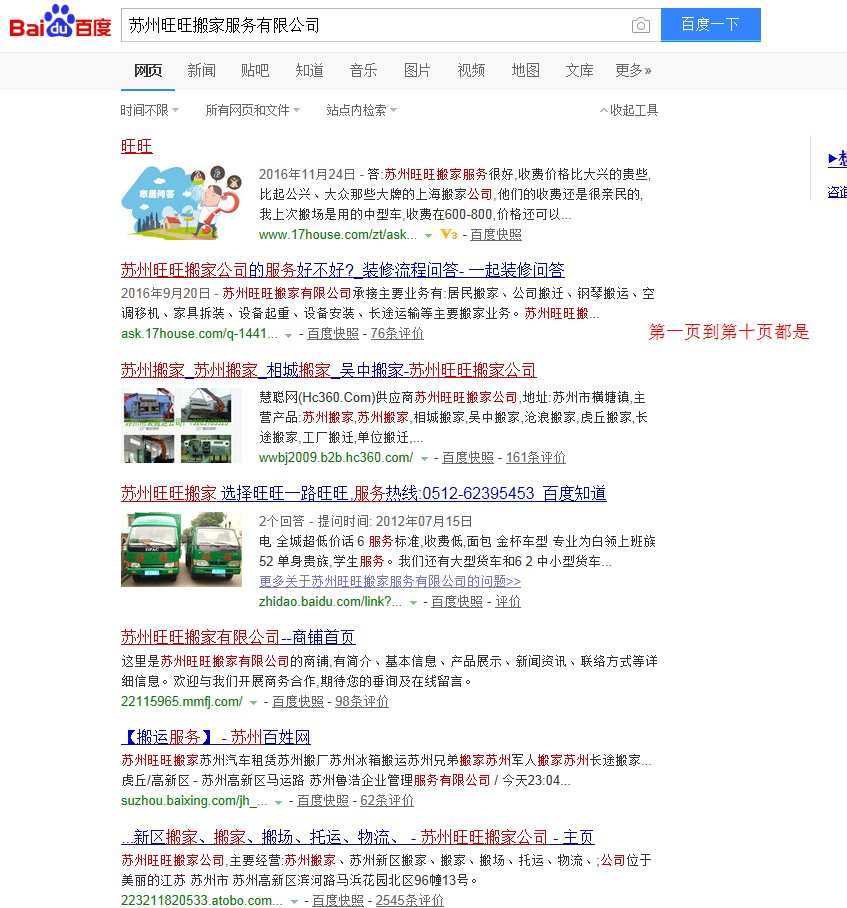The width and height of the screenshot is (847, 908).
Task: Expand the 站点内检索 dropdown
Action: [362, 110]
